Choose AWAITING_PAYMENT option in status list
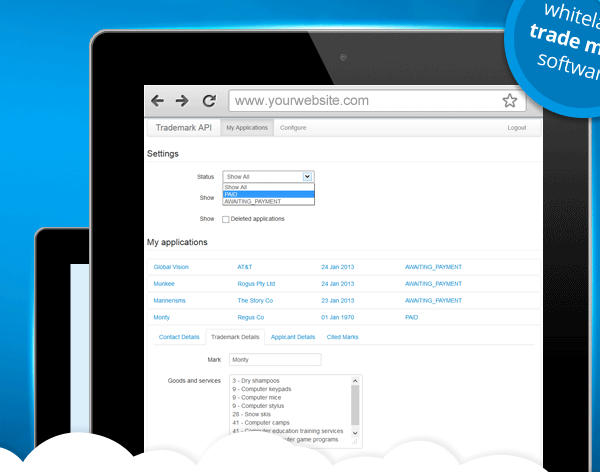The height and width of the screenshot is (472, 600). click(x=269, y=201)
